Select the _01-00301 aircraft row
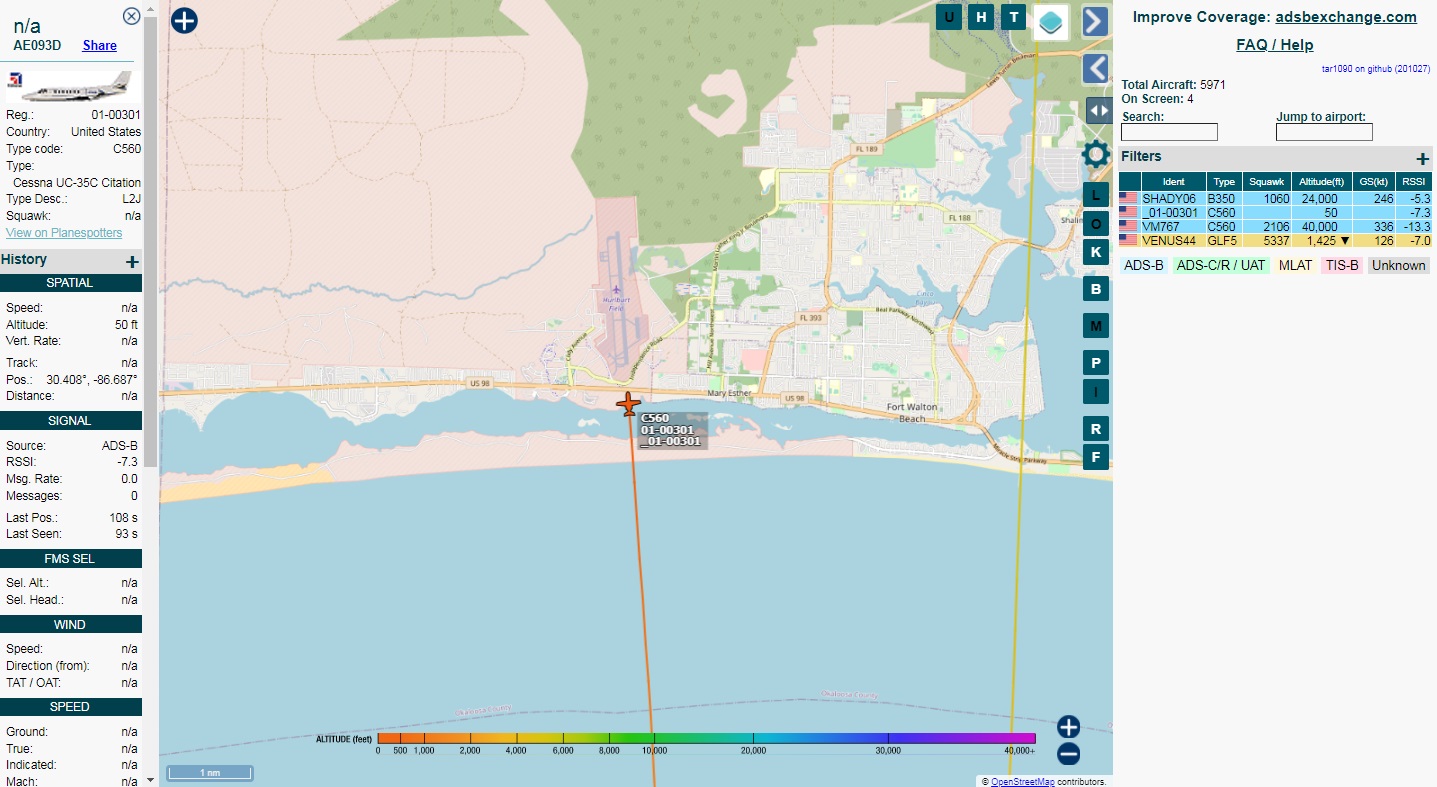Screen dimensions: 1437x787 1275,213
